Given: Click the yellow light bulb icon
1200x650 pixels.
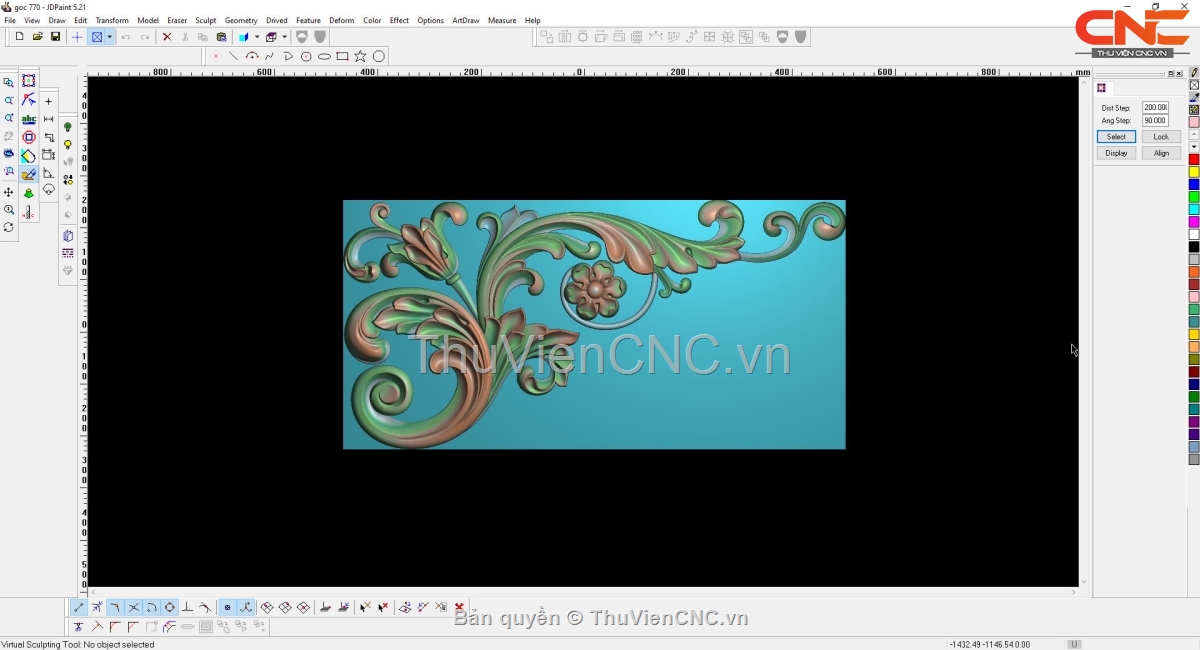Looking at the screenshot, I should click(68, 145).
